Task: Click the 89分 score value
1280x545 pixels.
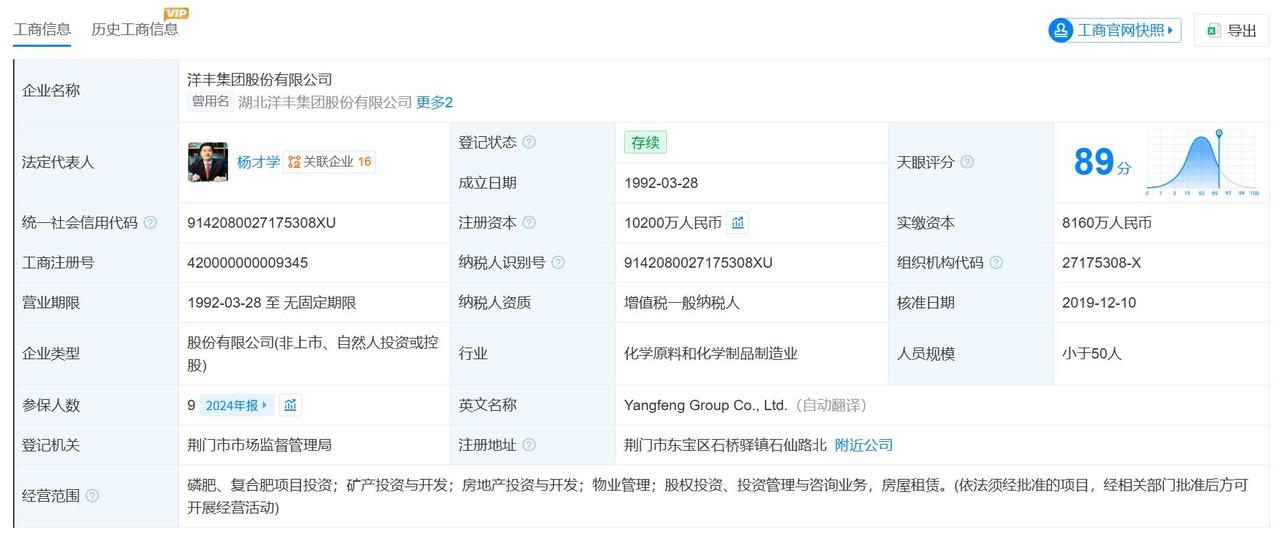Action: [1102, 162]
